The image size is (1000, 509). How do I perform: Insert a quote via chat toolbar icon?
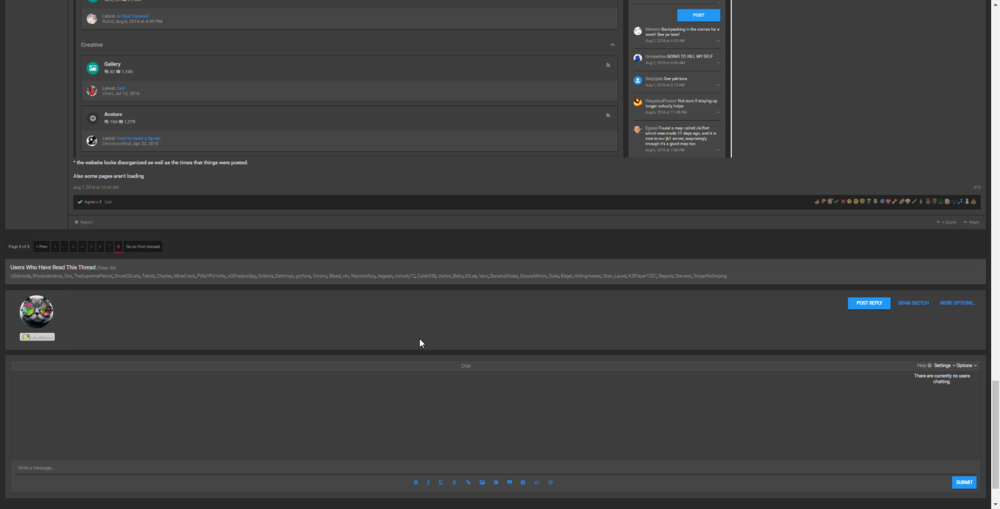[x=510, y=482]
